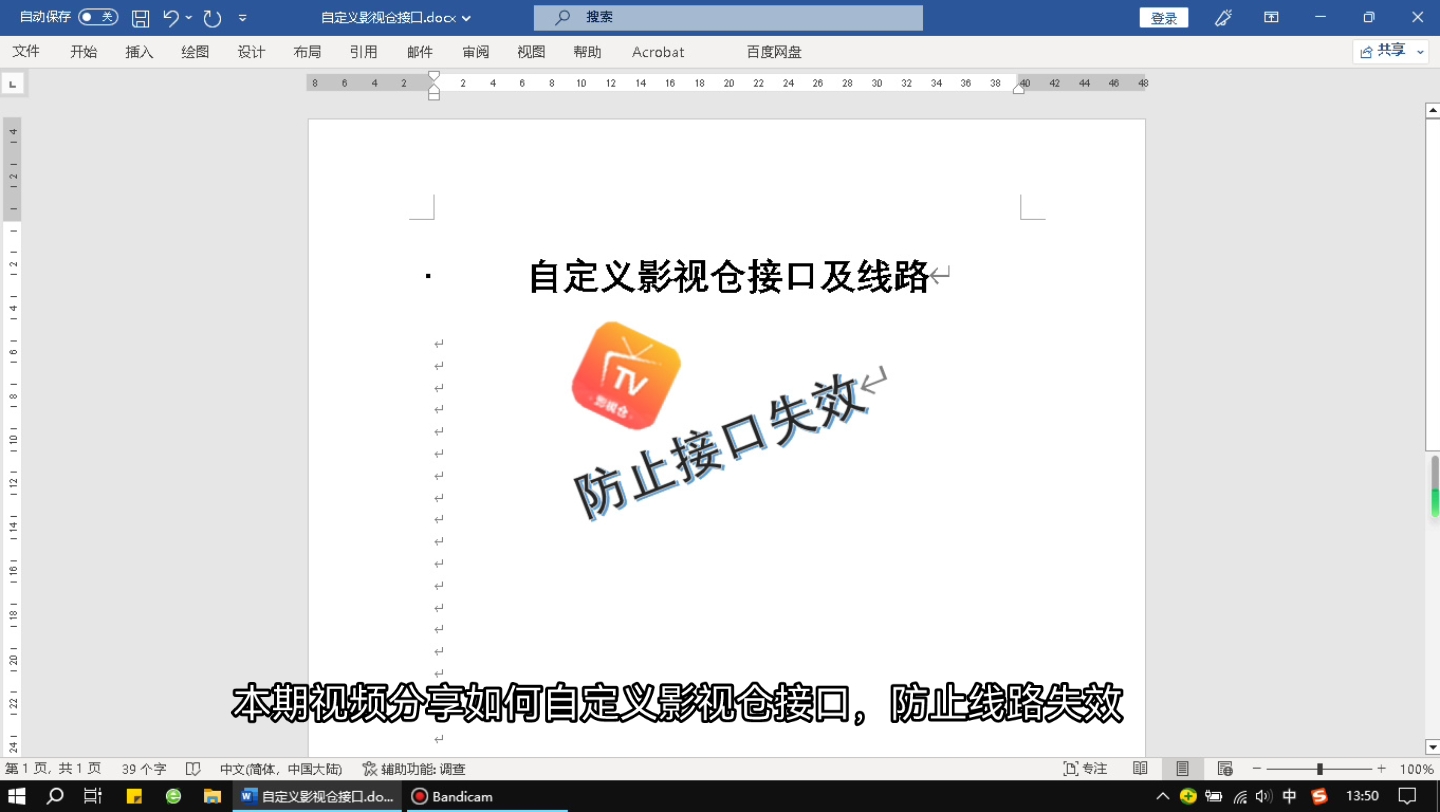
Task: Switch to Print Layout view icon
Action: pyautogui.click(x=1182, y=769)
